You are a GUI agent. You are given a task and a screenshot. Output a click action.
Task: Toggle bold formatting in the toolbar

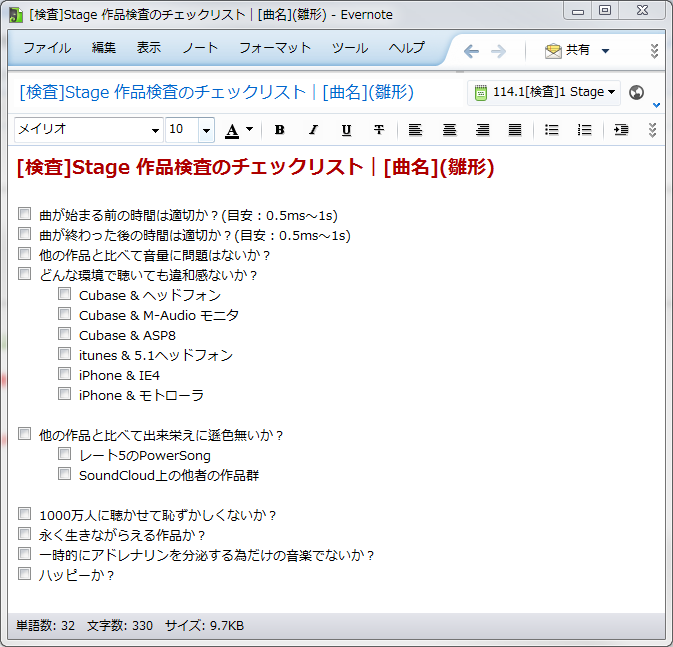pyautogui.click(x=279, y=130)
